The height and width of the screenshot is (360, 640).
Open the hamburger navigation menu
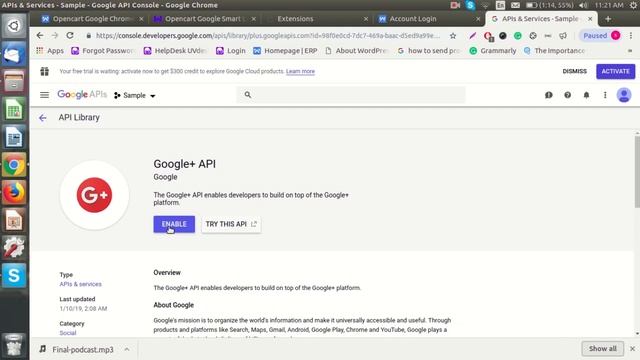[44, 95]
